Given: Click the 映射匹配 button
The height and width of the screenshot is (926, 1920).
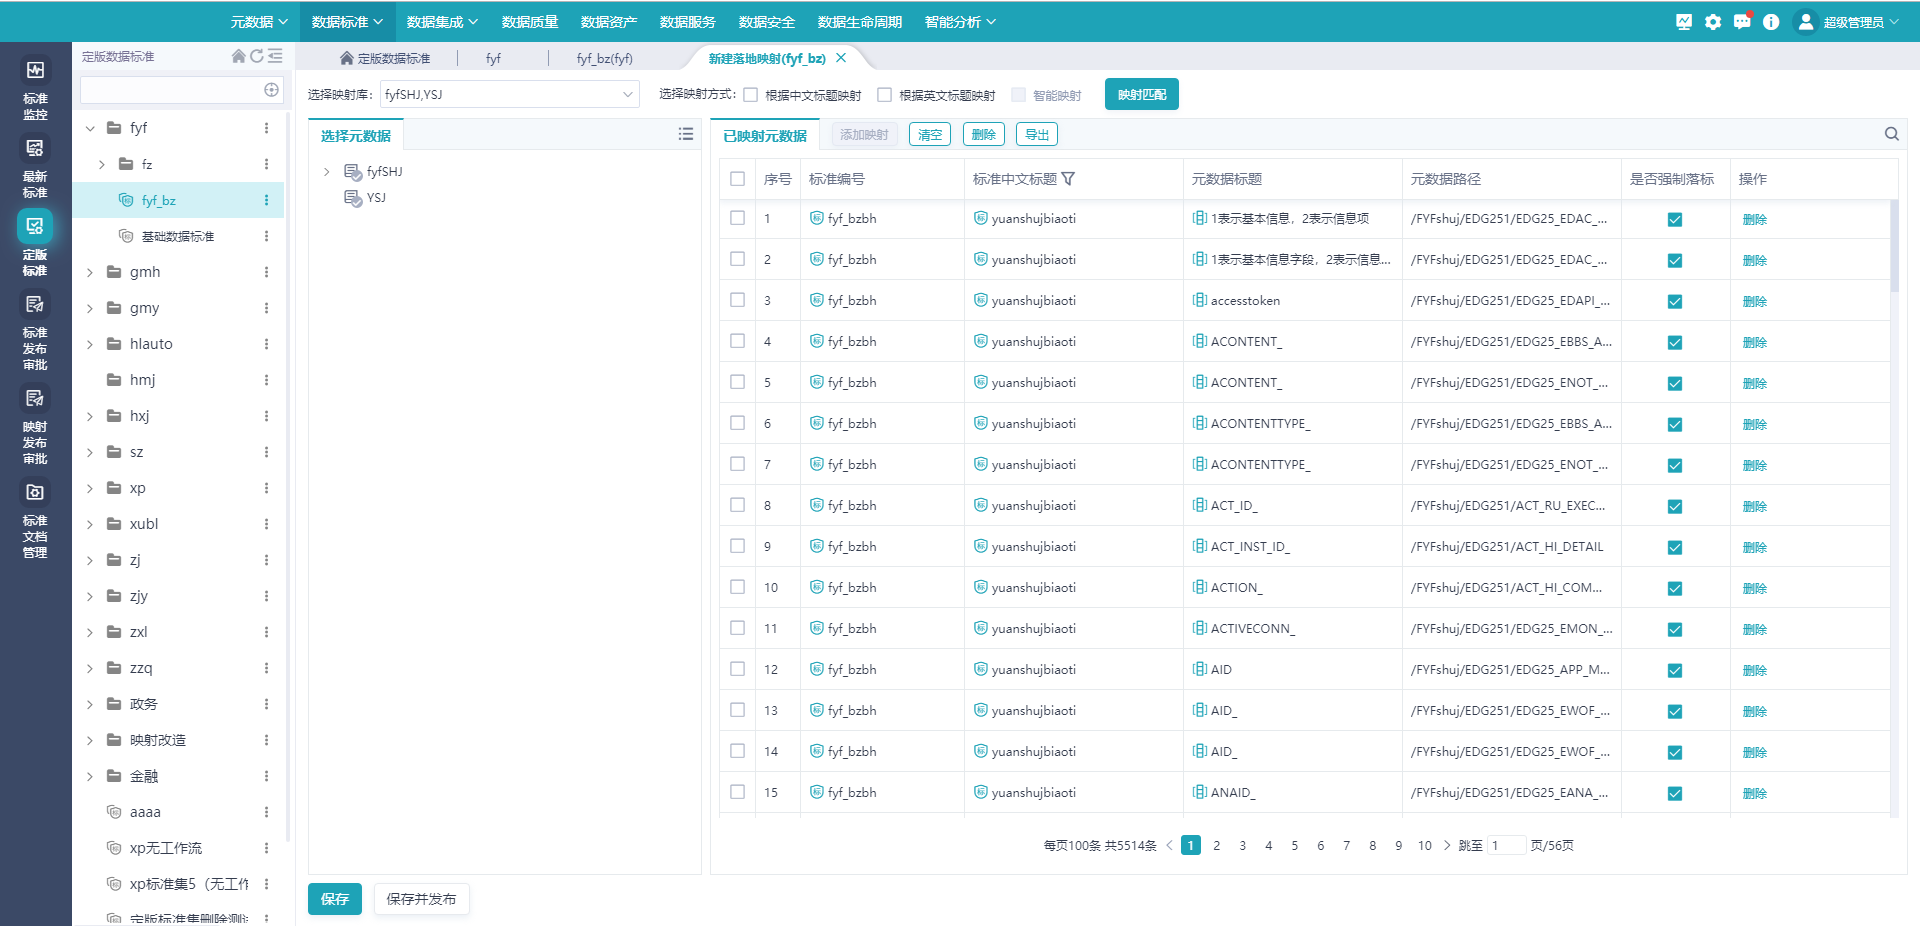Looking at the screenshot, I should (1141, 95).
